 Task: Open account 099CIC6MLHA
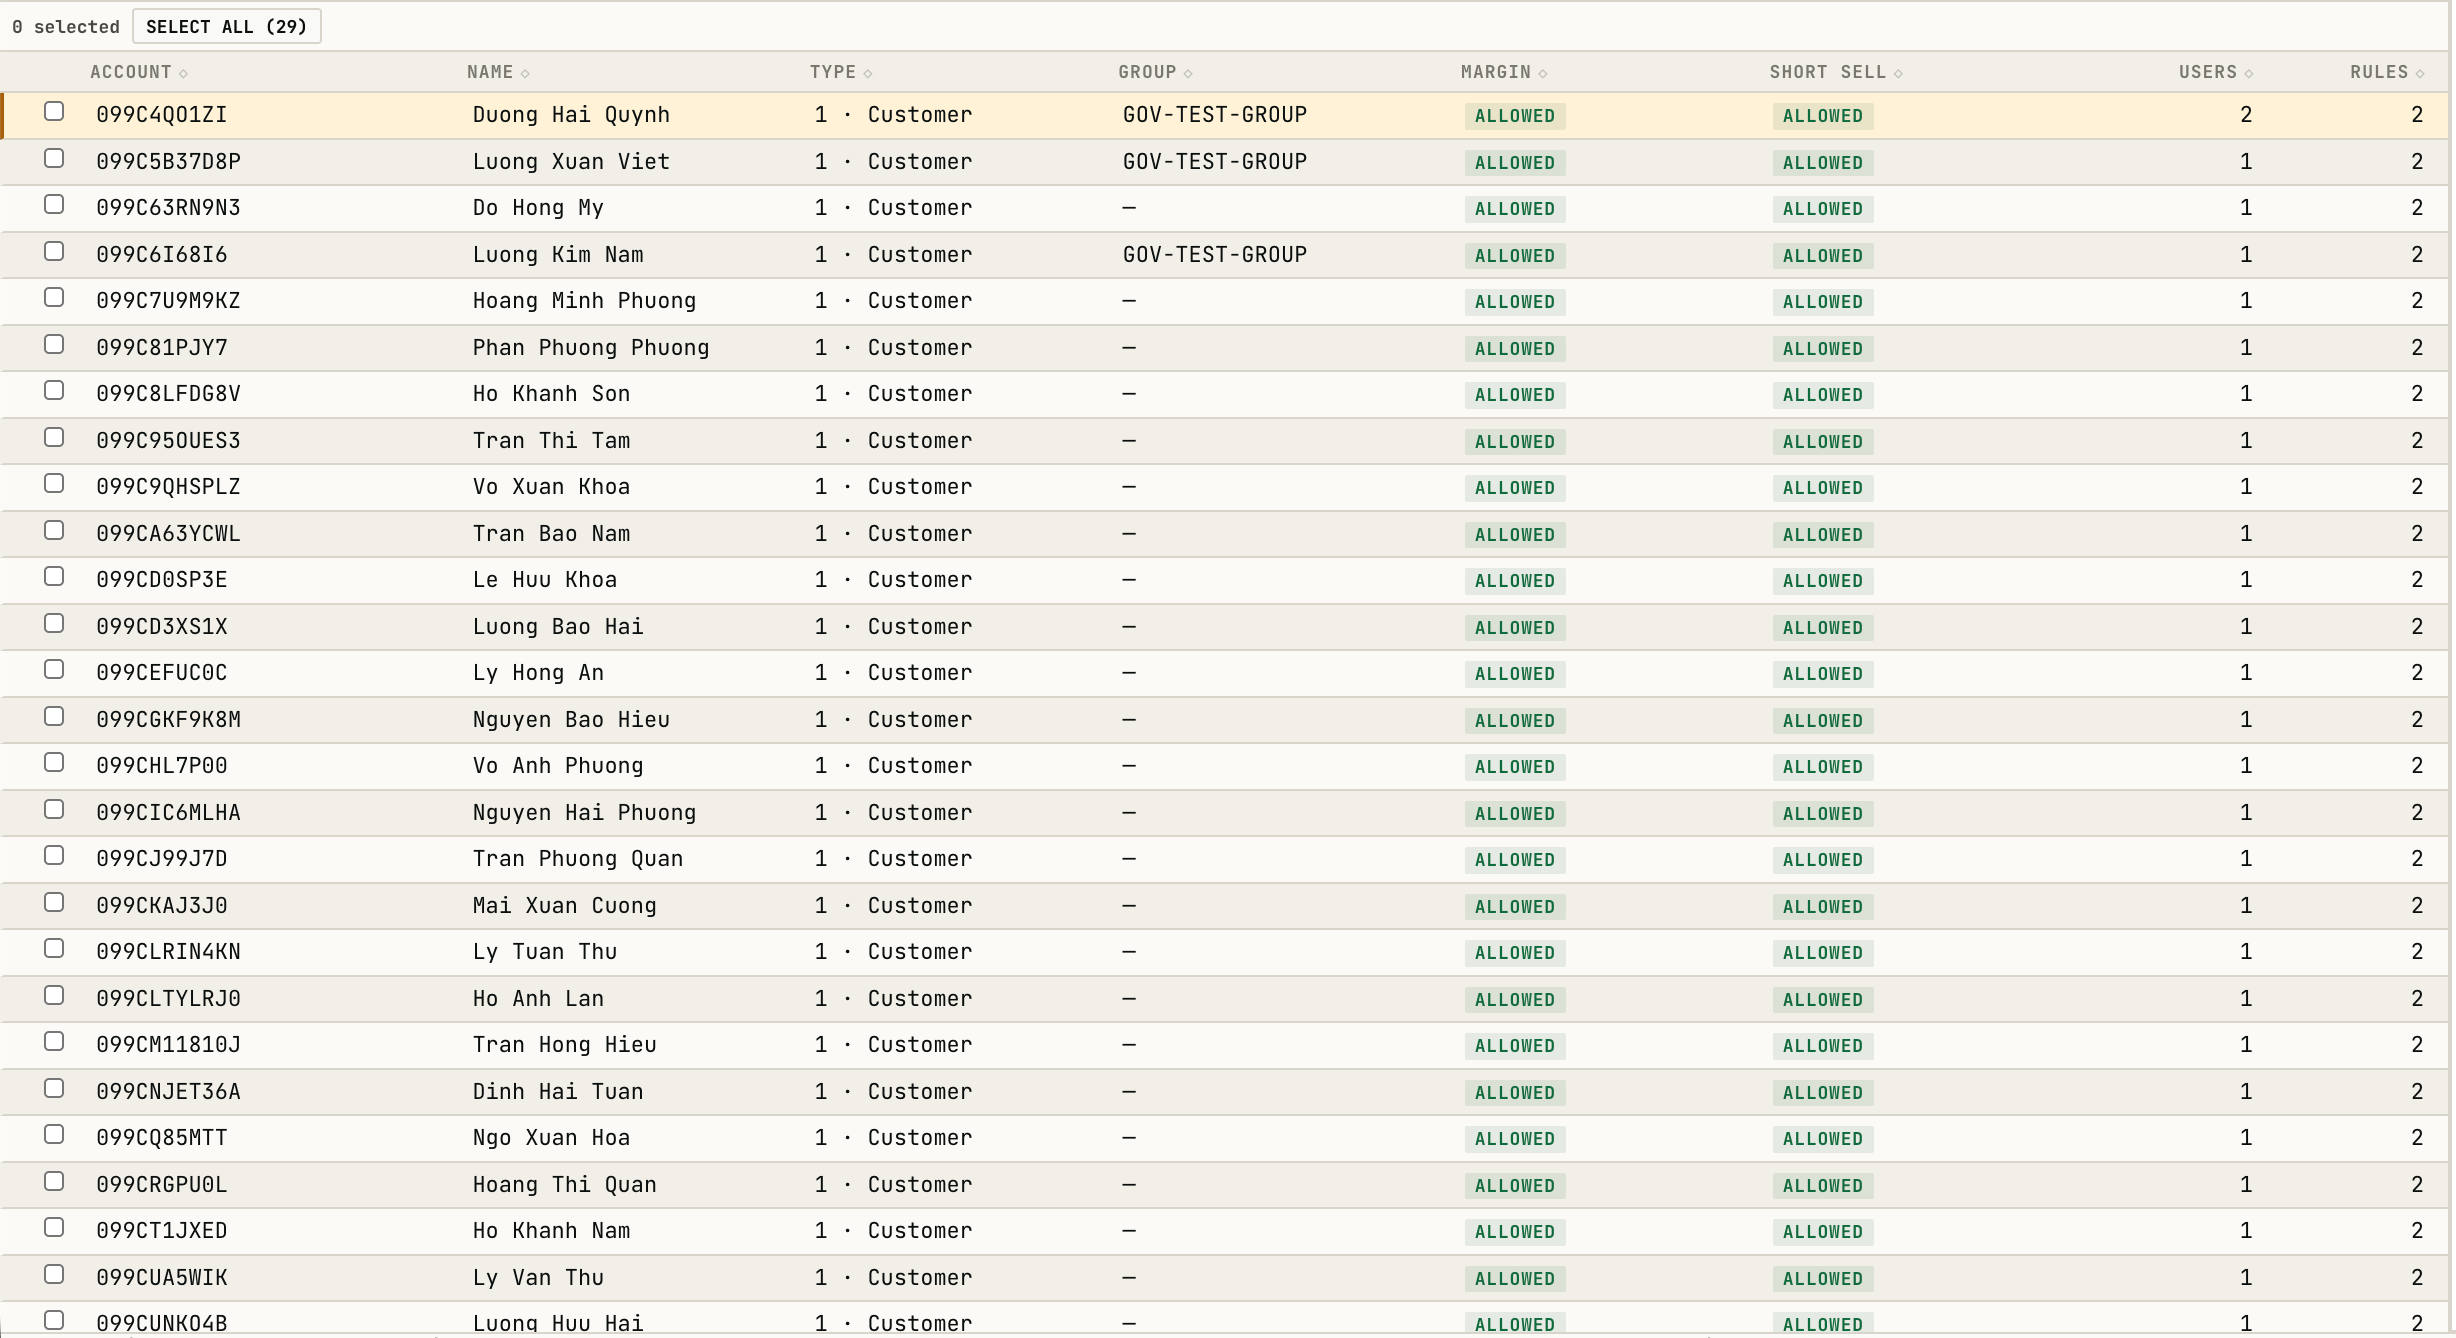point(168,813)
